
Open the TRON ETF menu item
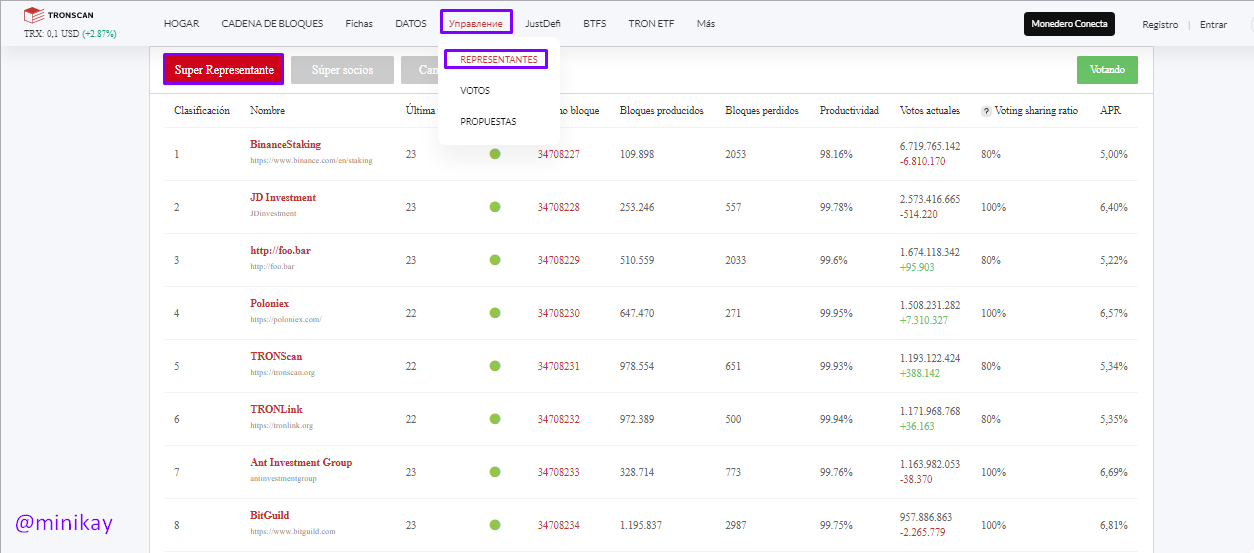pos(651,23)
